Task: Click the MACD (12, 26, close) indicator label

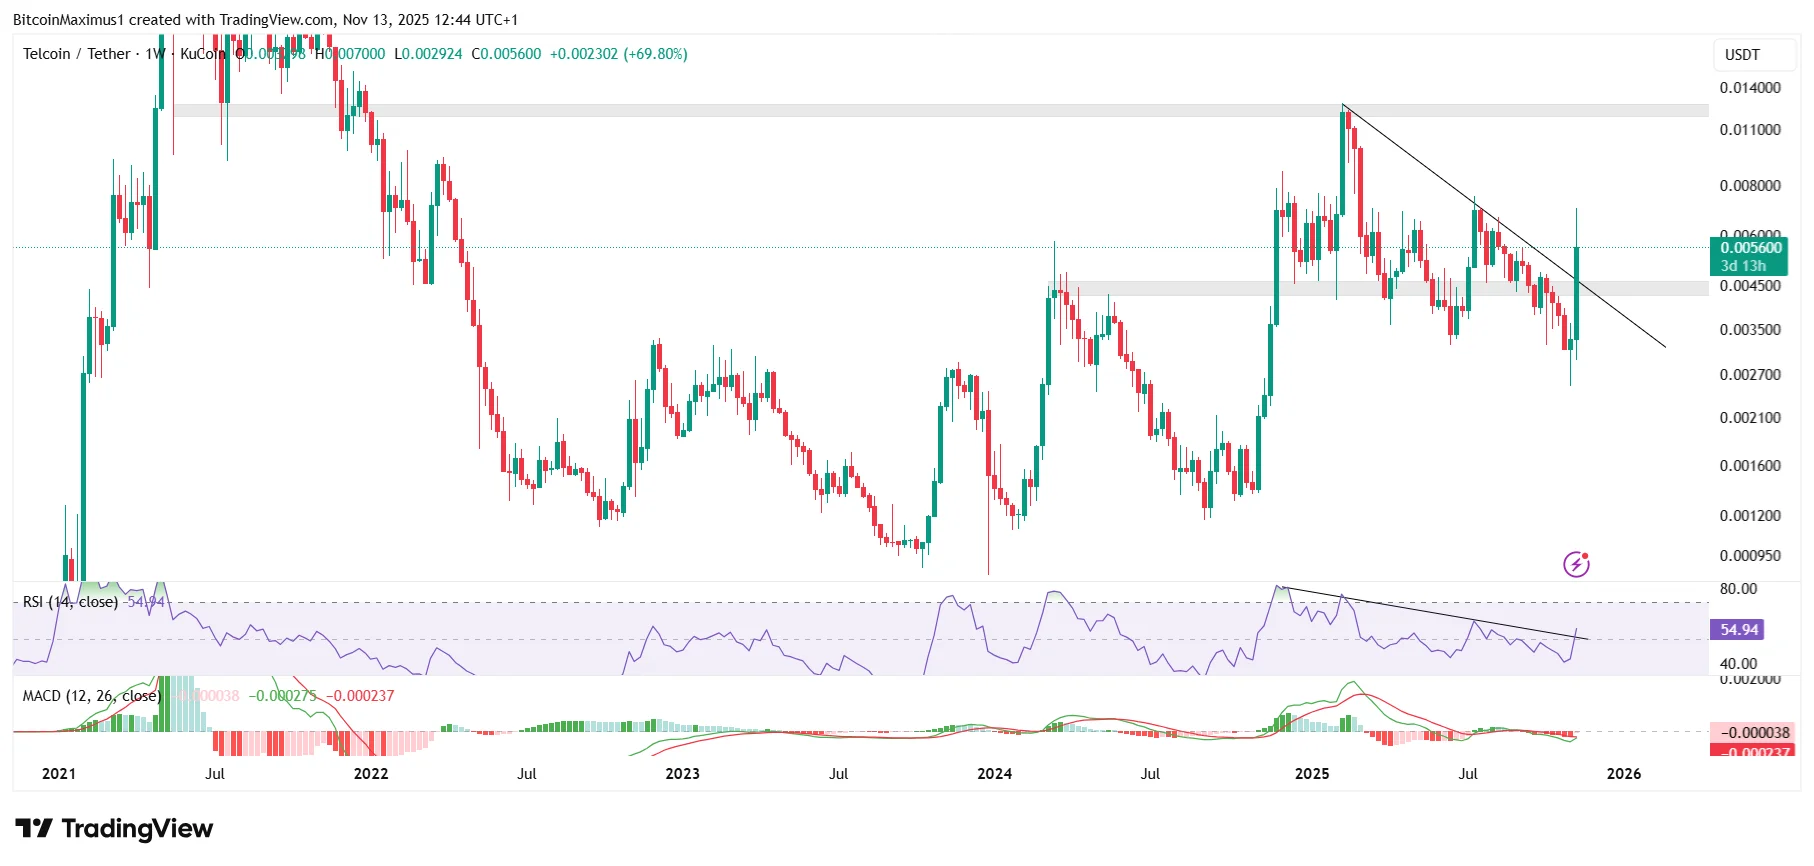Action: pos(91,696)
